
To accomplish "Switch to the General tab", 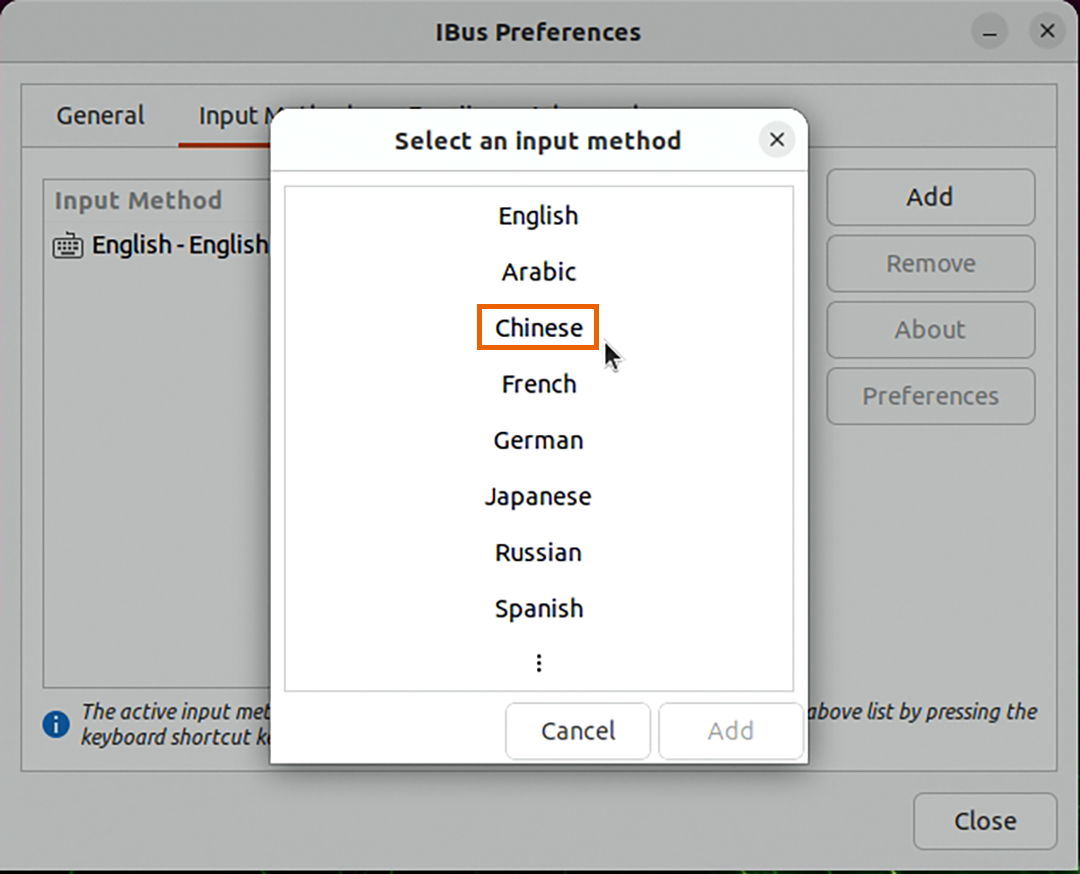I will point(100,116).
